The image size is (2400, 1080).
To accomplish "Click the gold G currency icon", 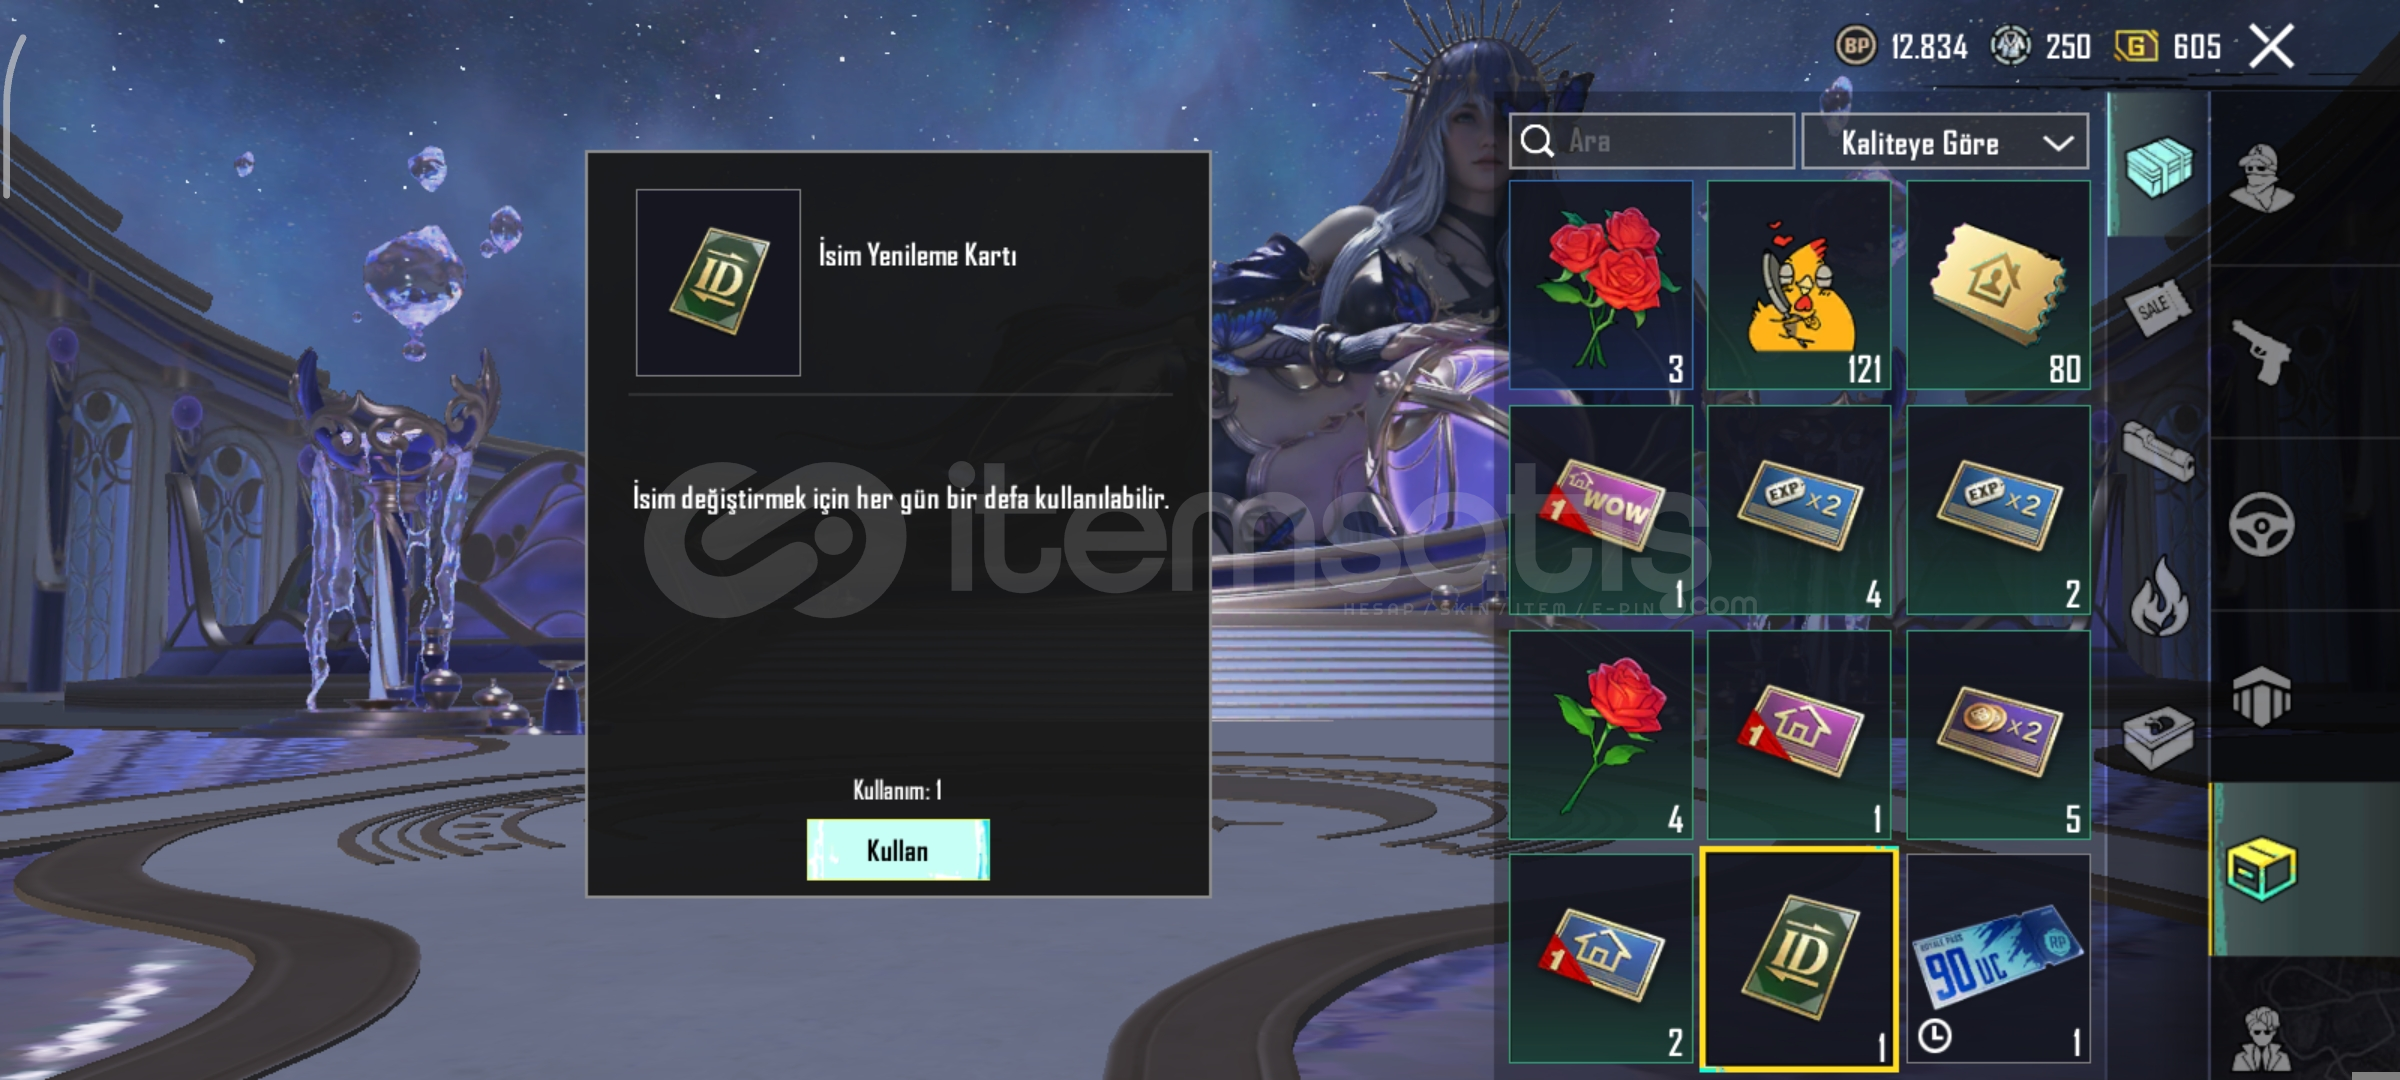I will click(x=2136, y=46).
